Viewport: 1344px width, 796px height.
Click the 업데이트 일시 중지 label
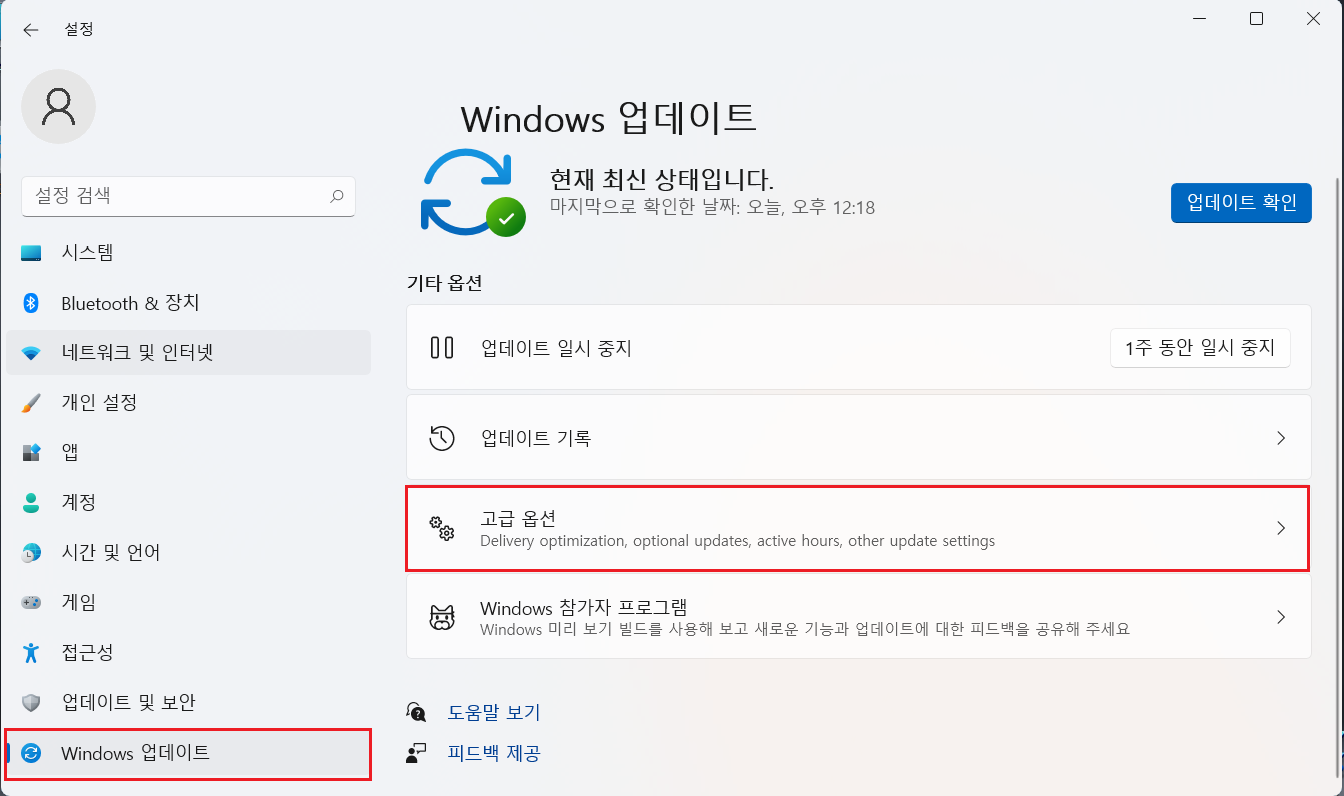(556, 348)
